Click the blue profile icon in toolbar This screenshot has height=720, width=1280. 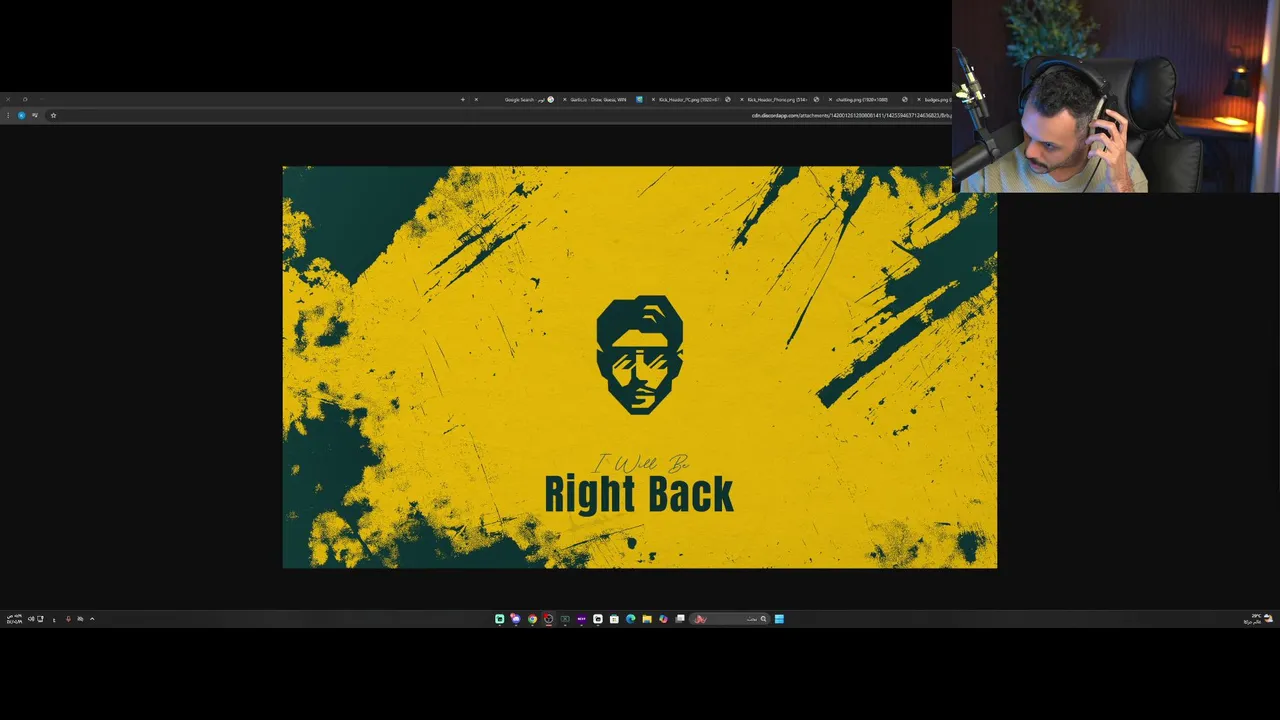pos(21,115)
